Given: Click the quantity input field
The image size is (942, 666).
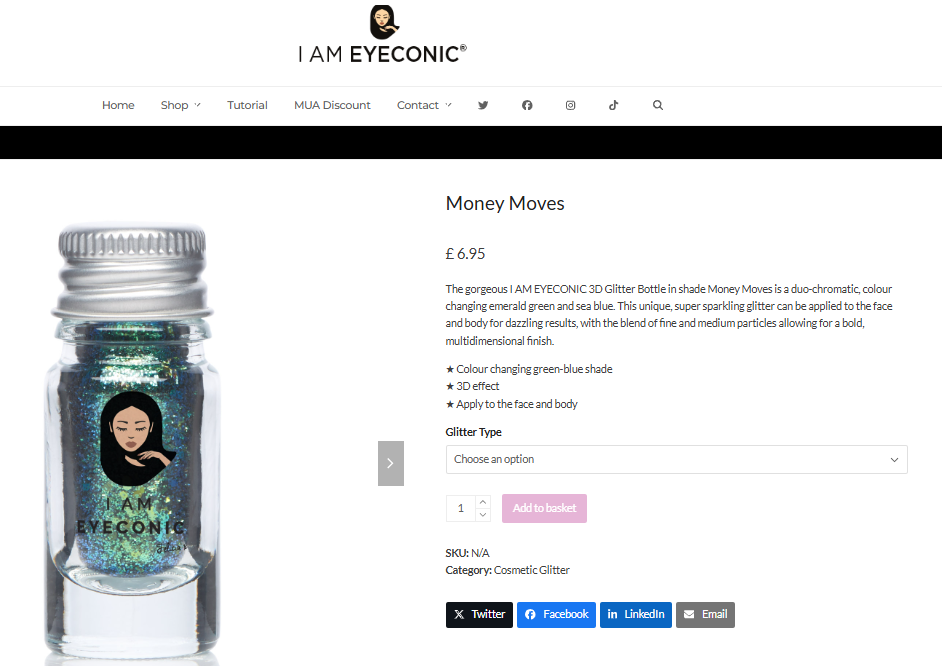Looking at the screenshot, I should point(461,508).
